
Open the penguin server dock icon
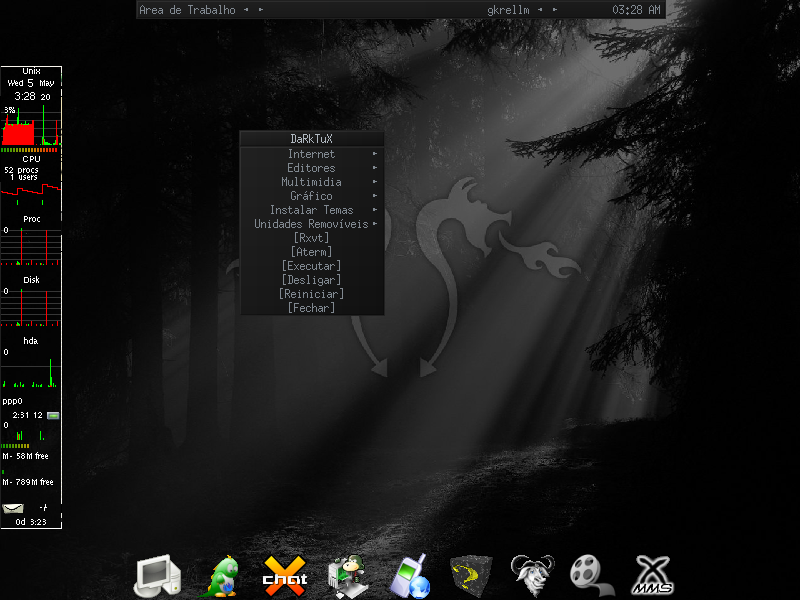click(348, 577)
